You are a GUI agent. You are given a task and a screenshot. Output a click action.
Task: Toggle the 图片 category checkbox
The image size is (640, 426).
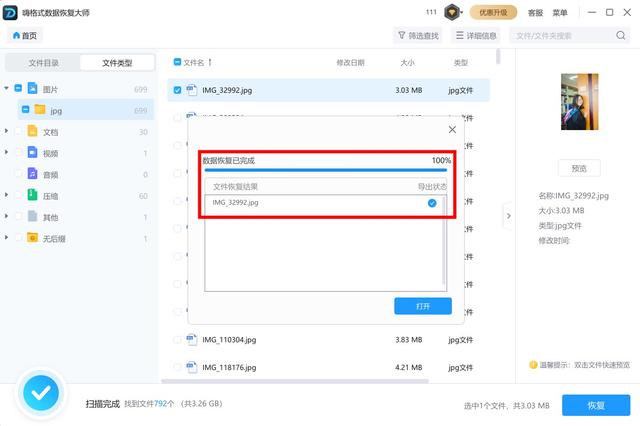18,88
